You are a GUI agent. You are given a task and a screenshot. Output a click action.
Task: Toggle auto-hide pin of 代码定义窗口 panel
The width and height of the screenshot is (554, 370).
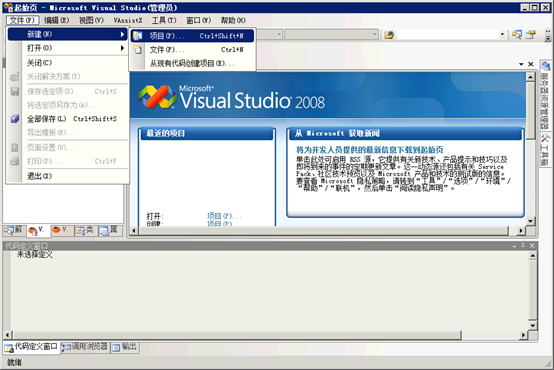pyautogui.click(x=523, y=246)
